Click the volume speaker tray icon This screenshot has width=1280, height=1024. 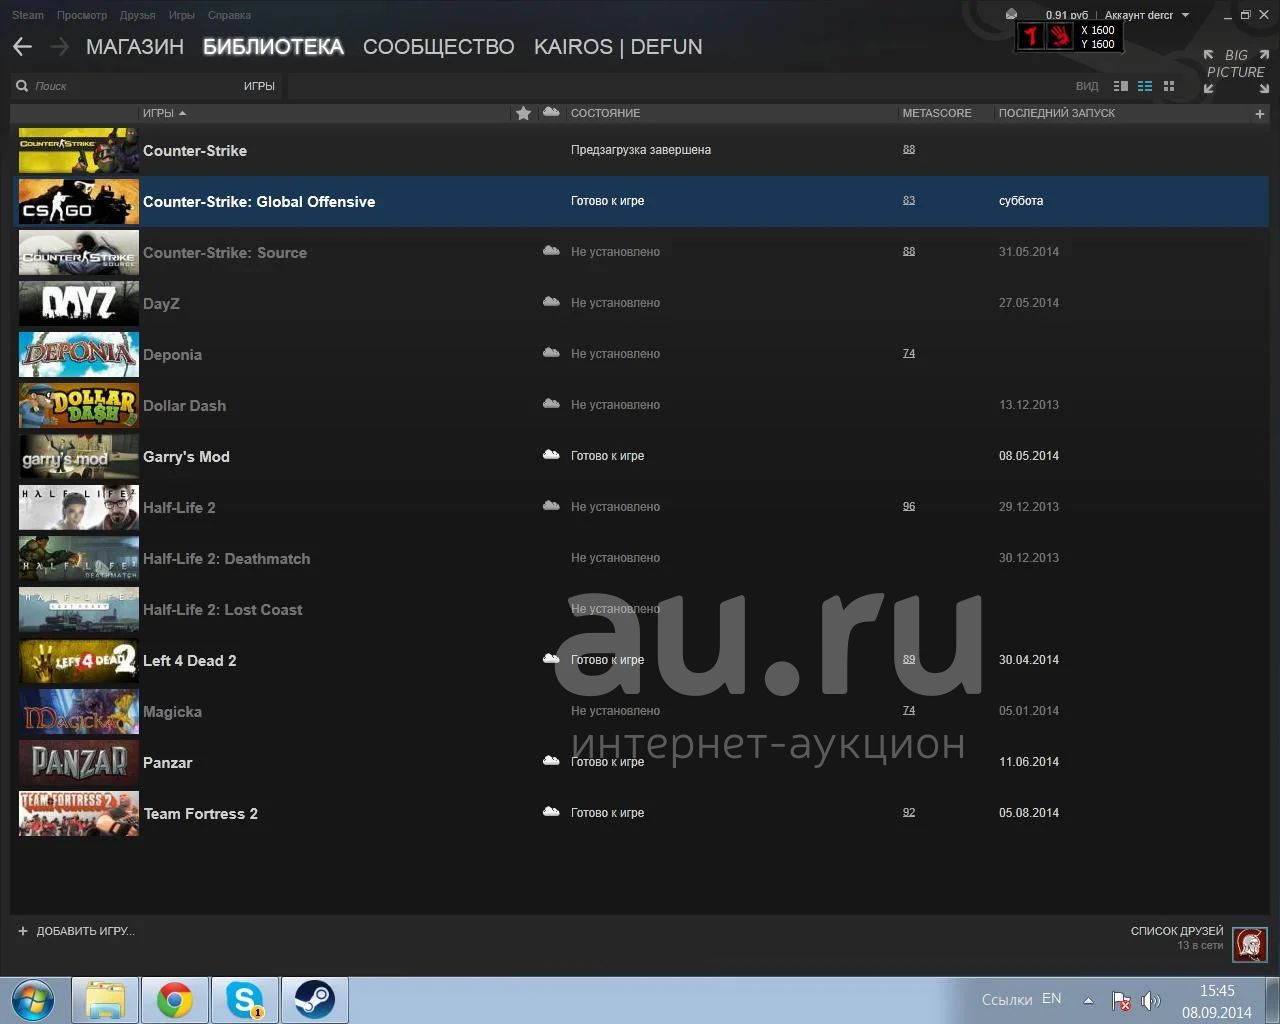pos(1150,1000)
